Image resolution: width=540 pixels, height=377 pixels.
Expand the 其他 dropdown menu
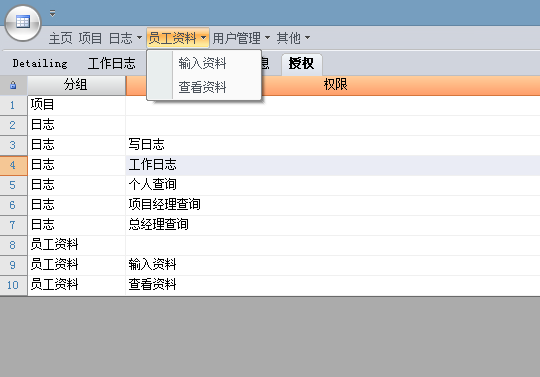(x=293, y=38)
